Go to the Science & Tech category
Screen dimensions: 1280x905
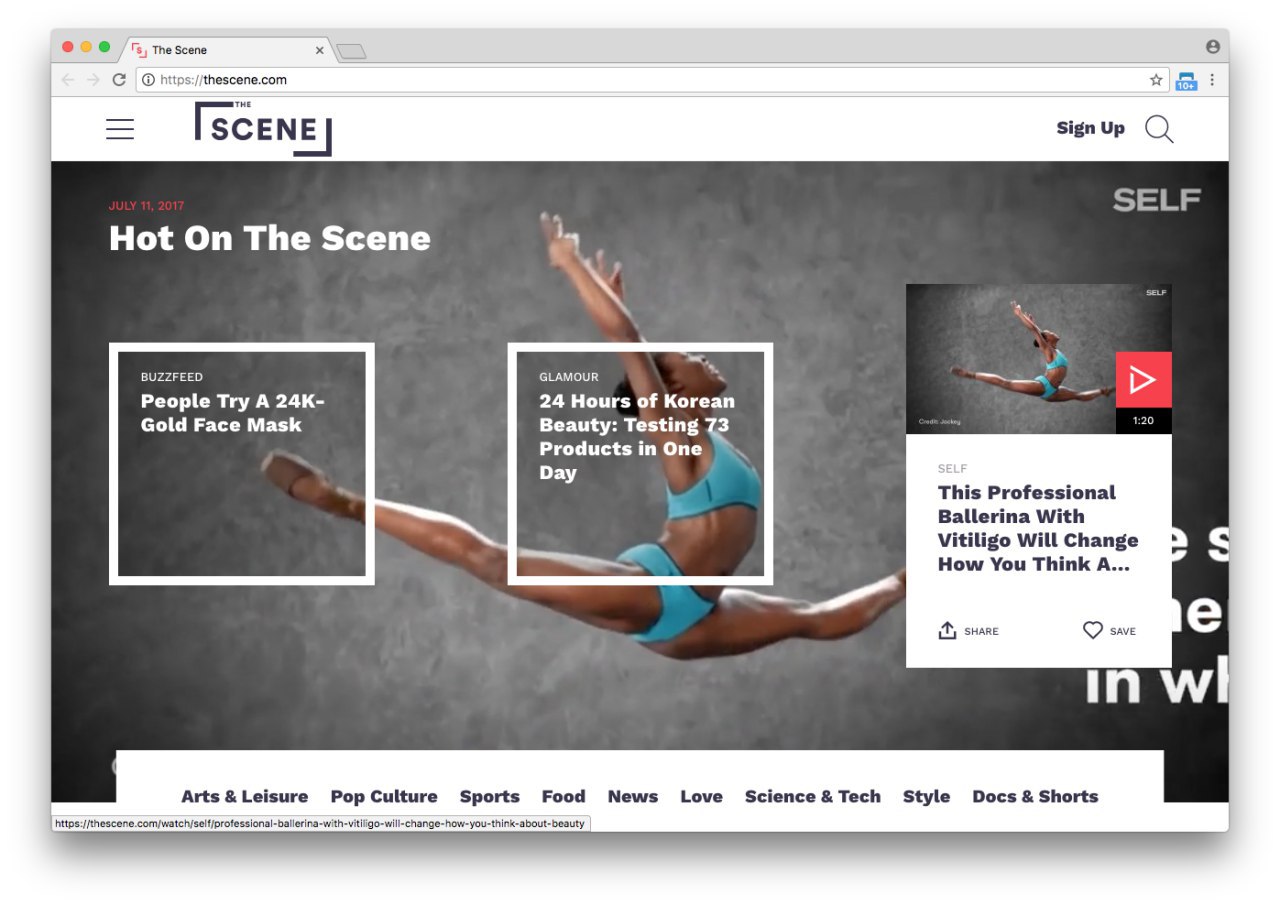812,797
